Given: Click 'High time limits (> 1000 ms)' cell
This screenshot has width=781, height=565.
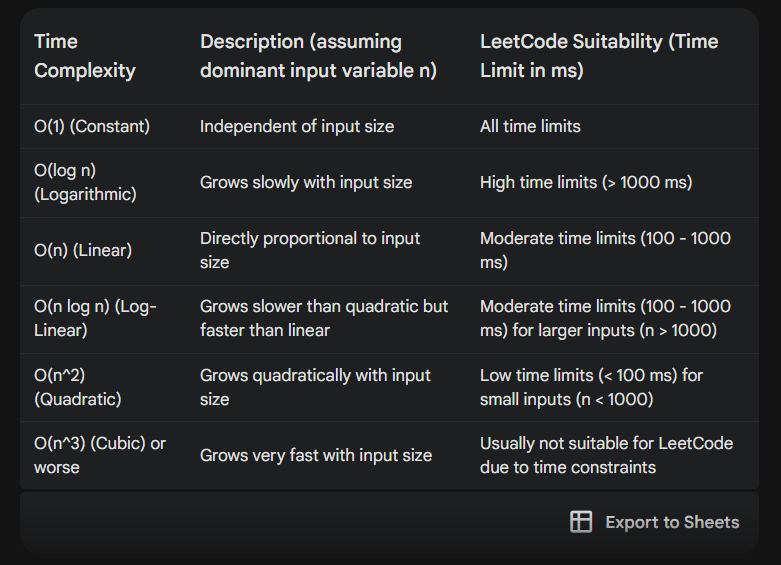Looking at the screenshot, I should (x=586, y=182).
